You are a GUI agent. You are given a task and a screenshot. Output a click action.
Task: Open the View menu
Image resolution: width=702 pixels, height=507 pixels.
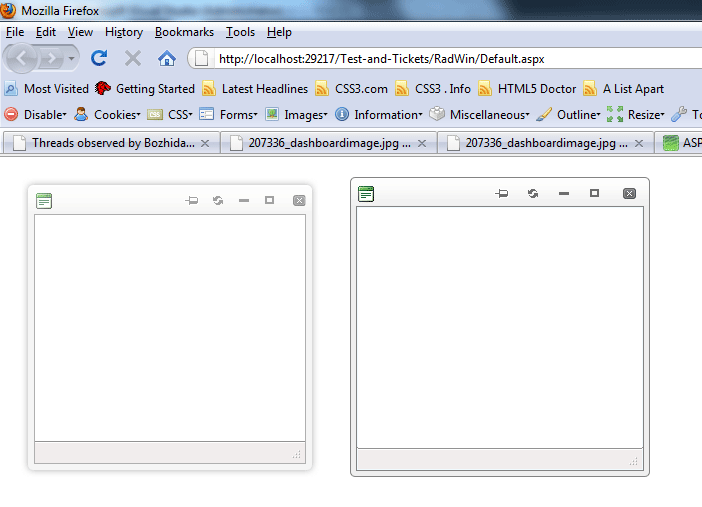pyautogui.click(x=80, y=32)
